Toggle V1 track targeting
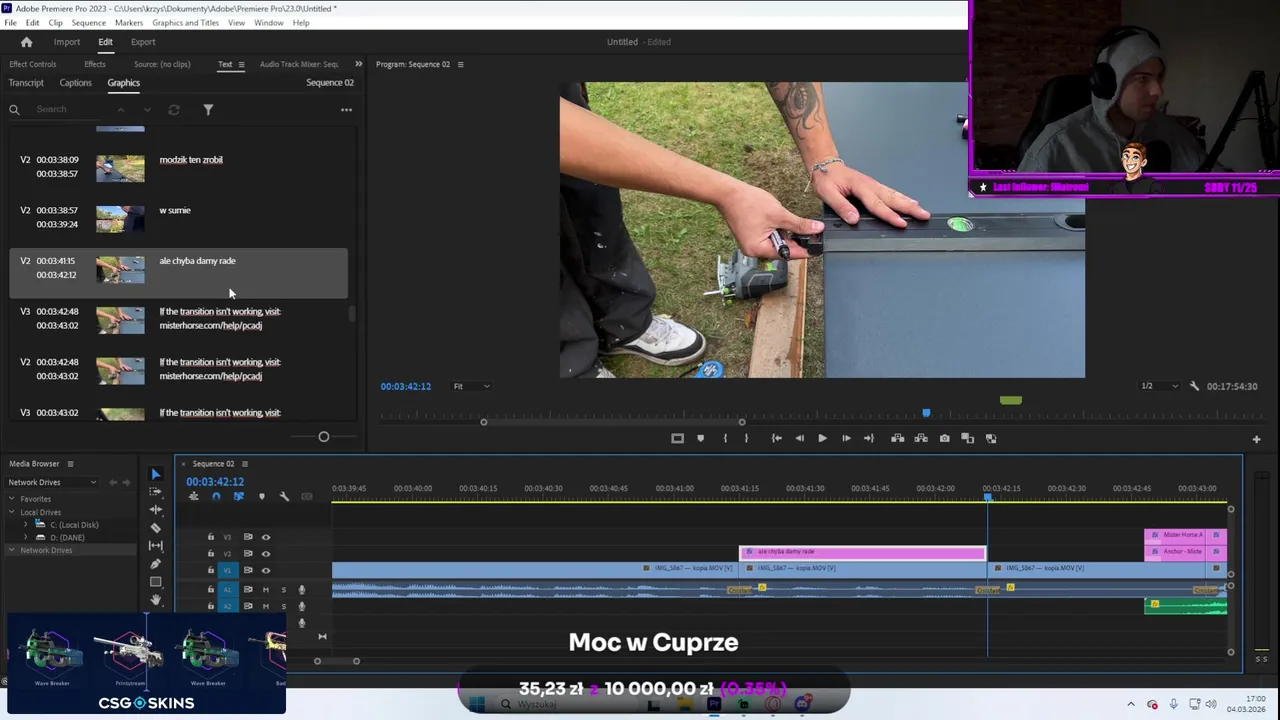 pos(227,570)
